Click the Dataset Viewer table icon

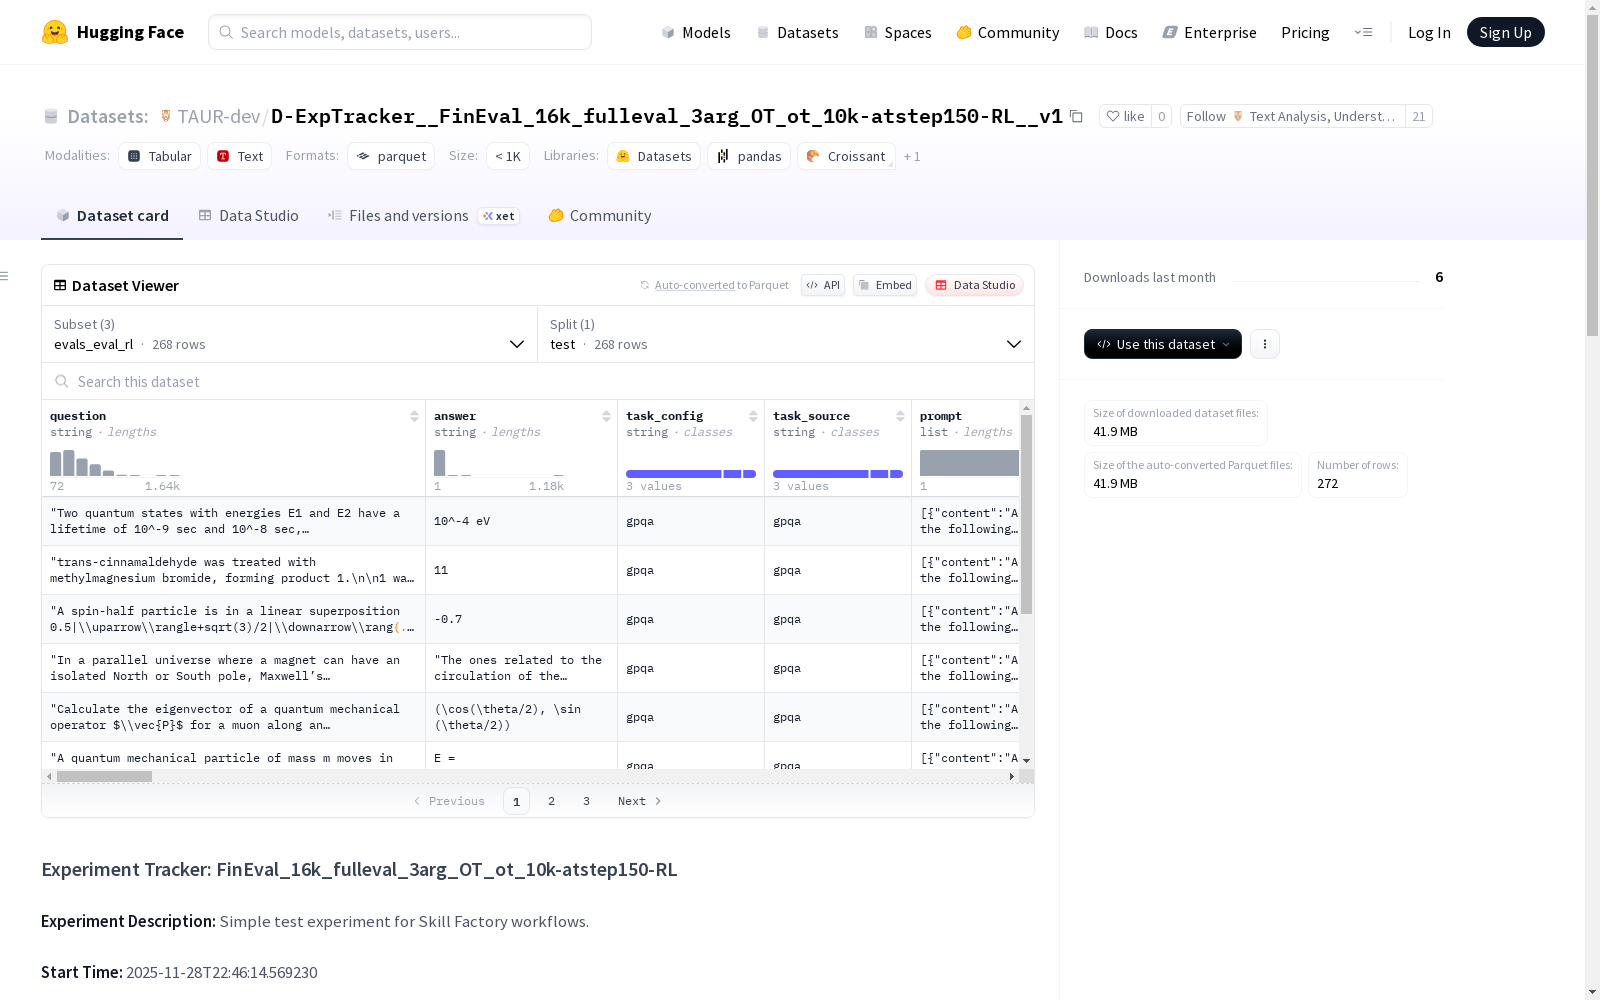click(60, 285)
